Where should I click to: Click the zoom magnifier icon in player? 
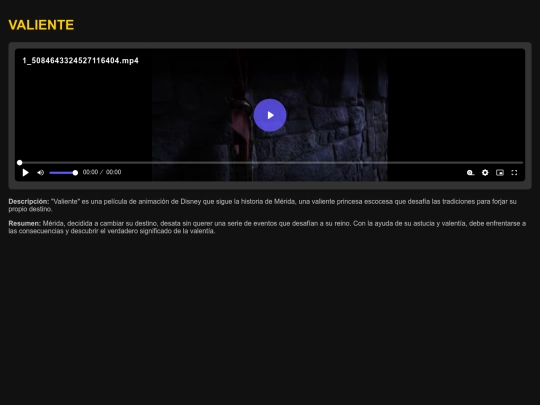tap(470, 173)
